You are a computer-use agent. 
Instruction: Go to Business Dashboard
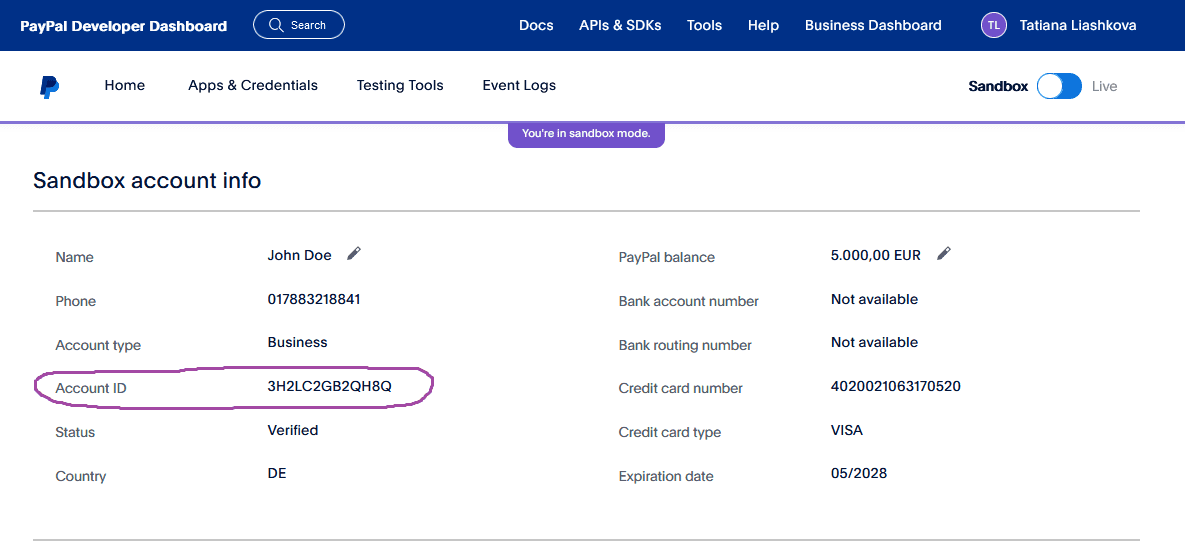click(x=873, y=26)
